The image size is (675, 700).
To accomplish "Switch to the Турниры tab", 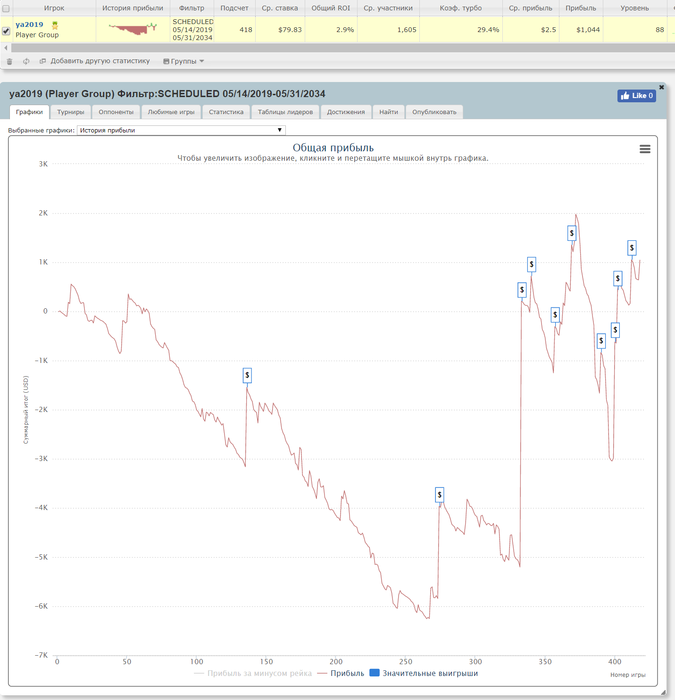I will (x=71, y=112).
